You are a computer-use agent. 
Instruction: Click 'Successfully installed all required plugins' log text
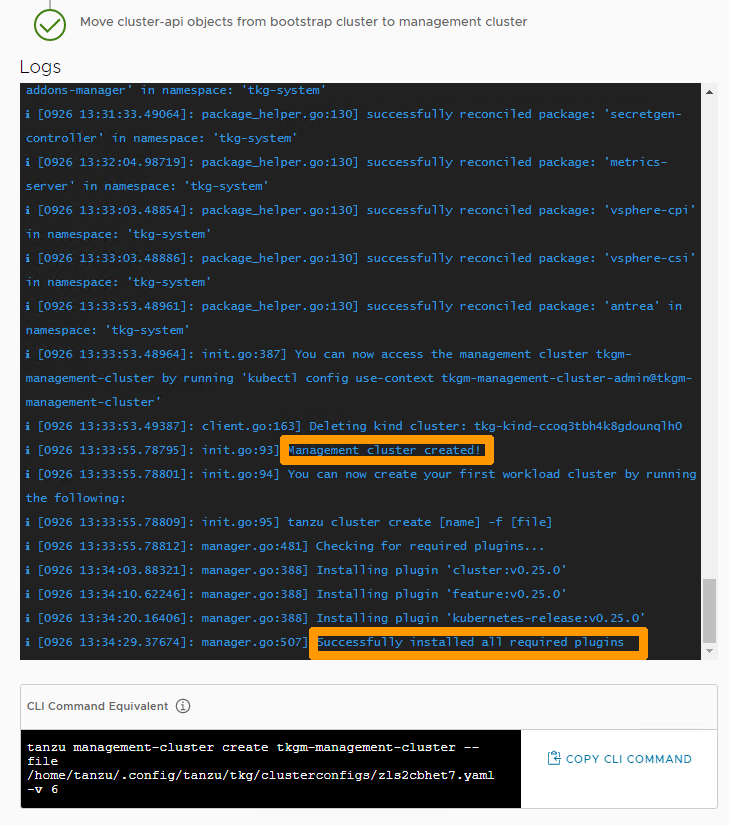coord(471,642)
